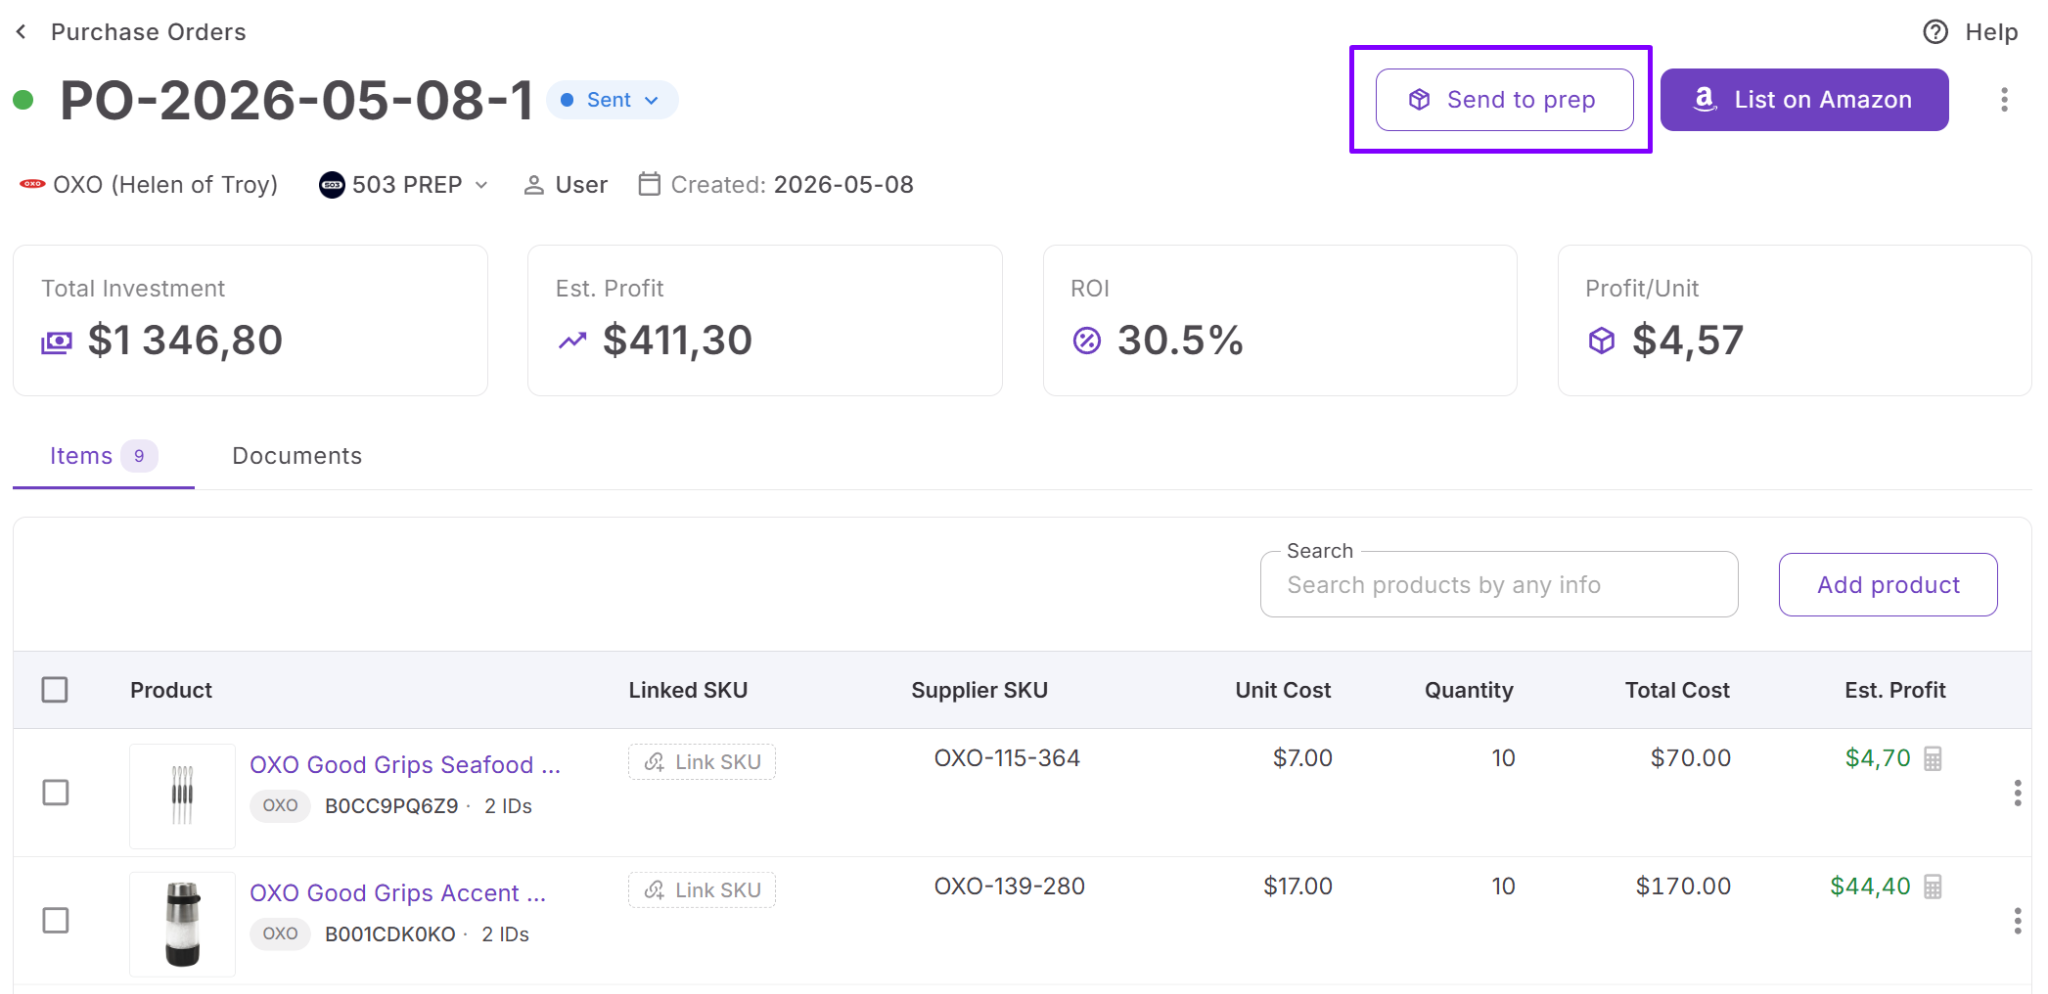The width and height of the screenshot is (2048, 994).
Task: Check the OXO Good Grips Seafood row
Action: (x=56, y=793)
